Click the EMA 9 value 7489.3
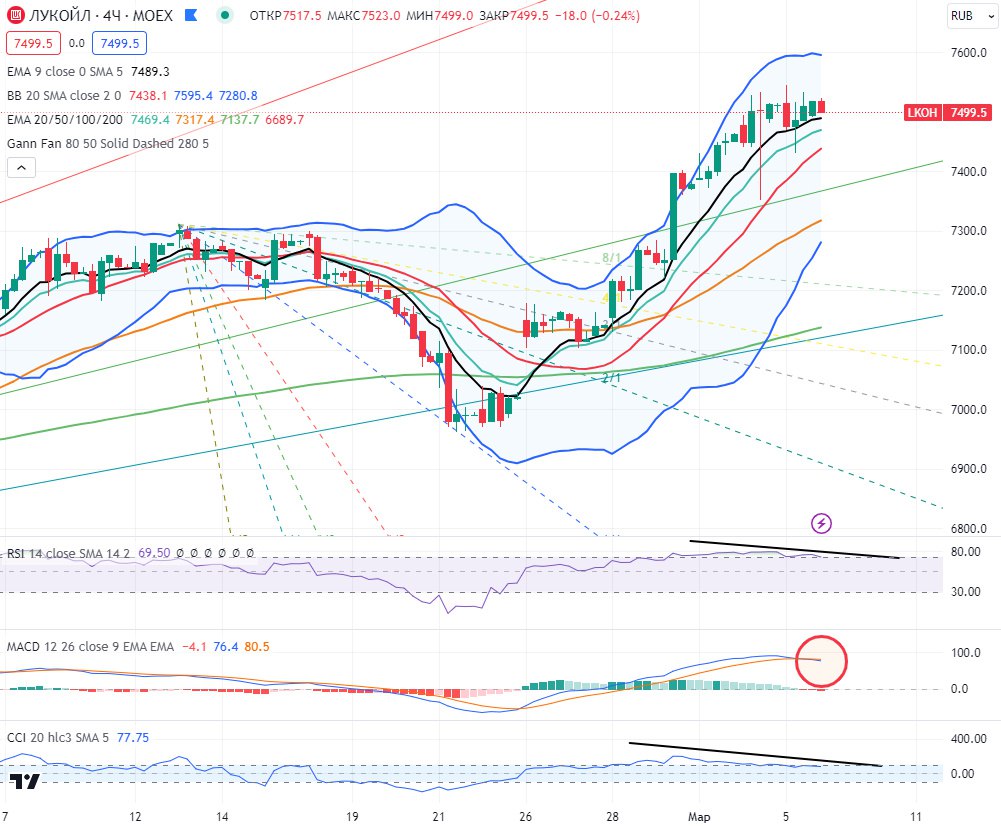 [x=150, y=71]
